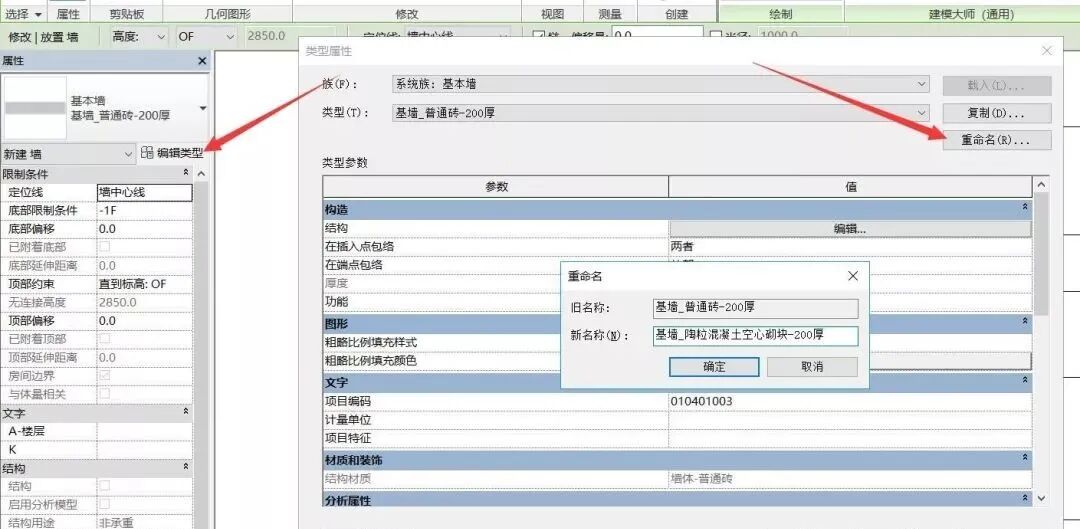Toggle the 与体量相关 checkbox
Screen dimensions: 1080x529
[x=105, y=394]
